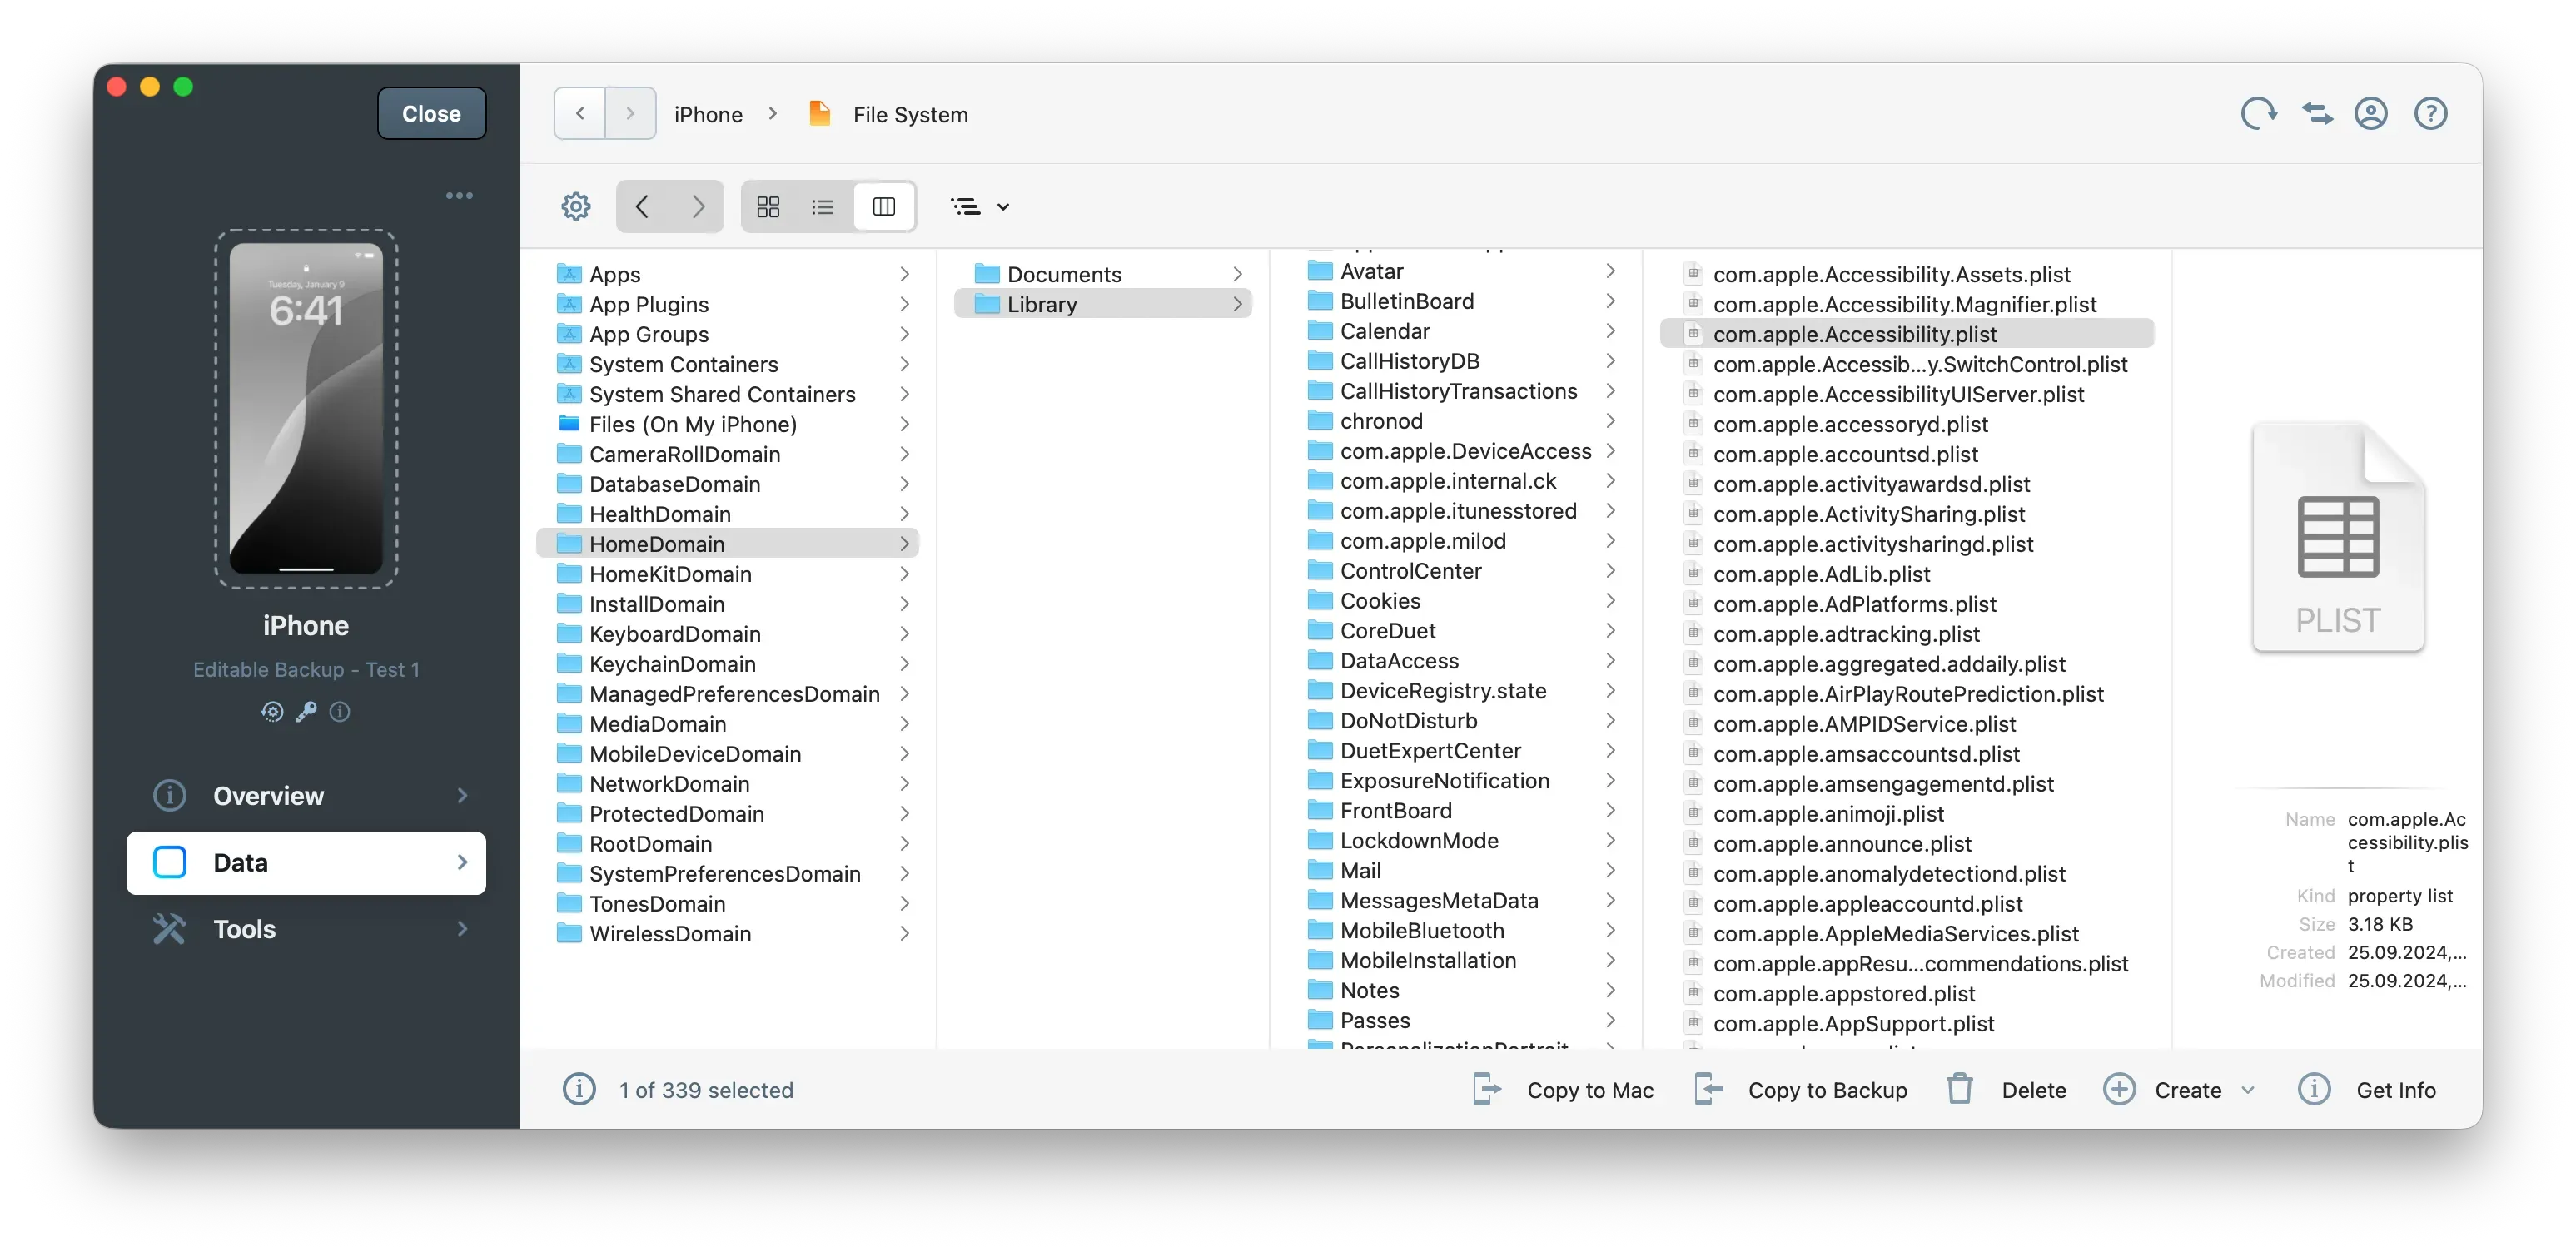Image resolution: width=2576 pixels, height=1252 pixels.
Task: Open device info via the info icon below iPhone
Action: 339,712
